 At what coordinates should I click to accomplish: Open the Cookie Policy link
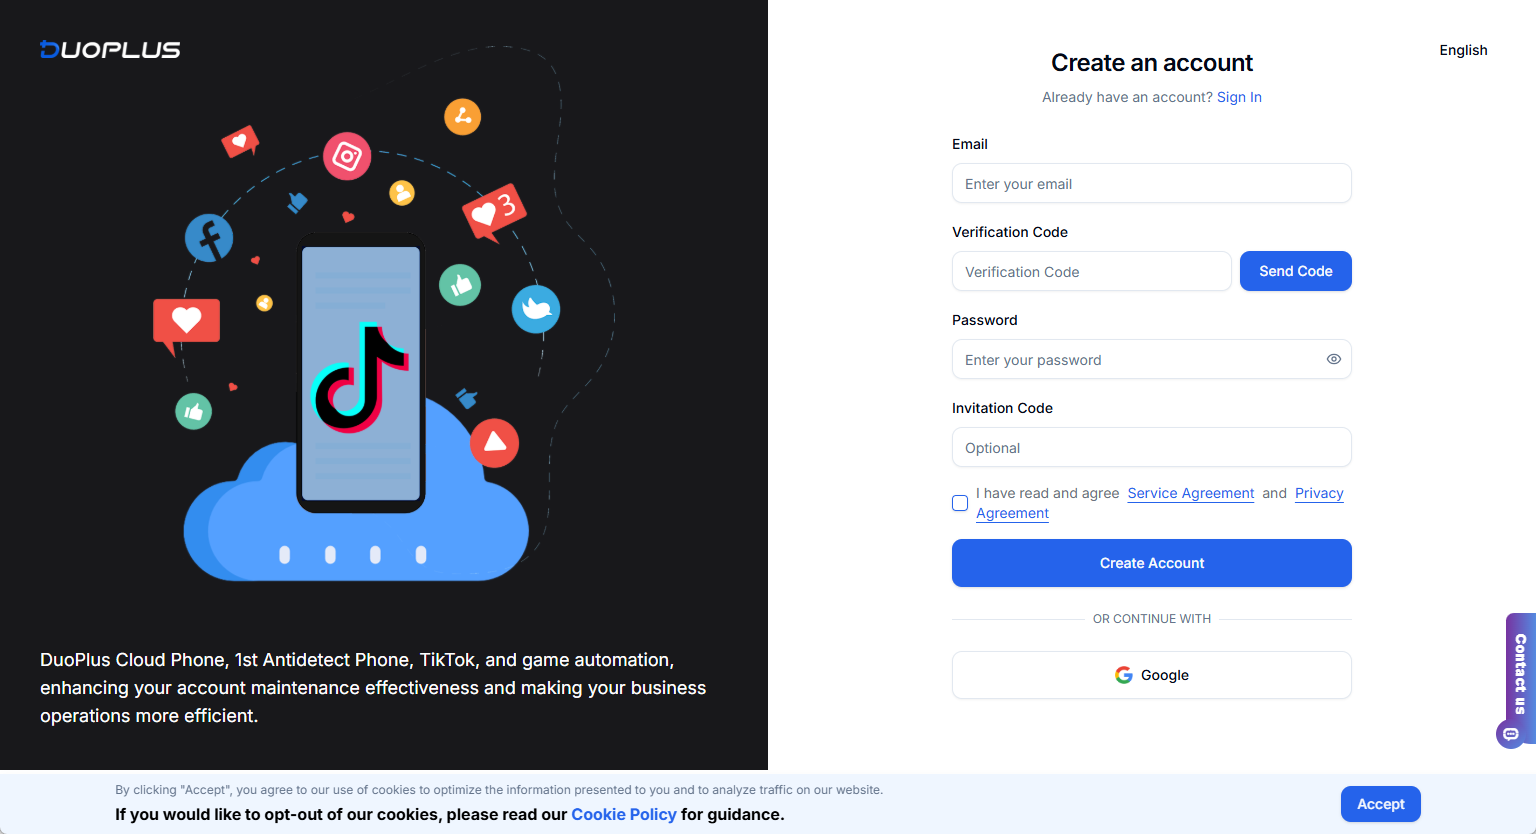pos(624,814)
